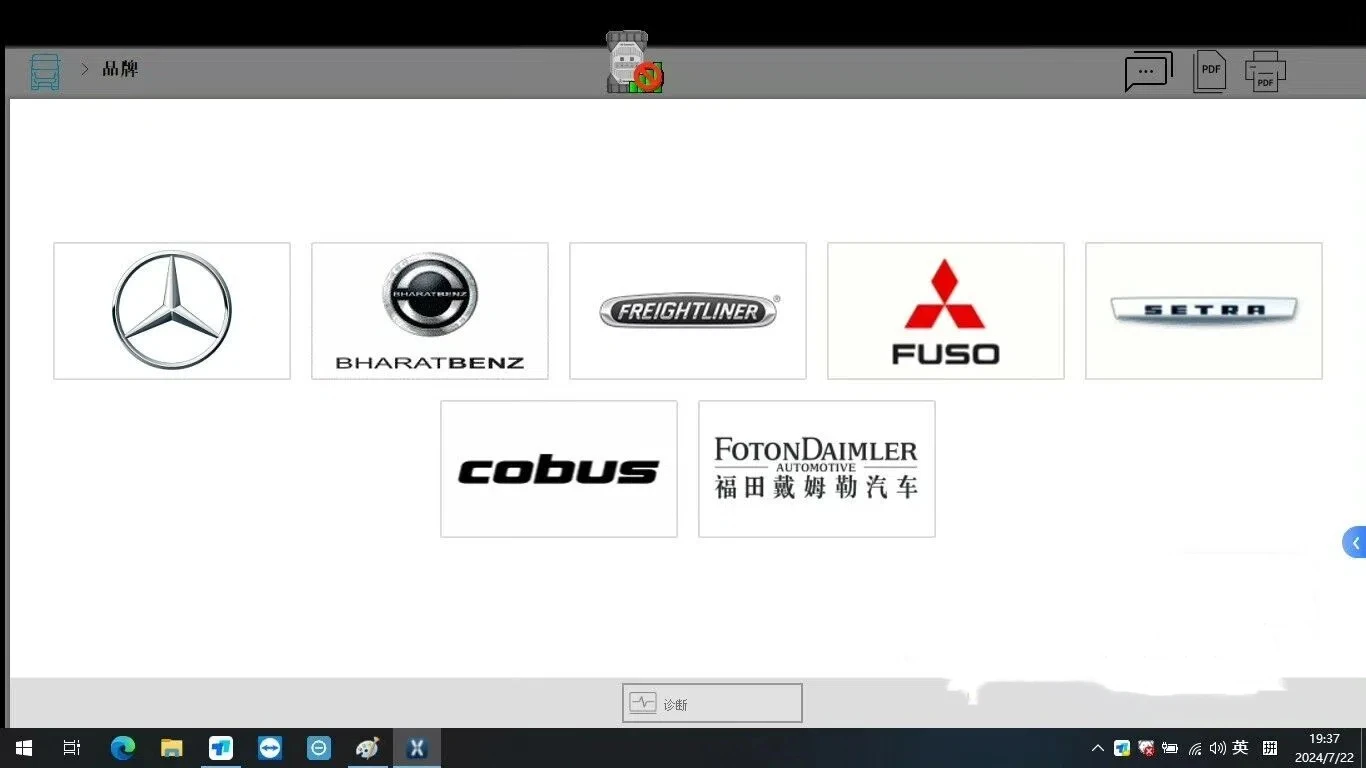Open the Paint palette taskbar icon
Image resolution: width=1366 pixels, height=768 pixels.
pyautogui.click(x=368, y=748)
